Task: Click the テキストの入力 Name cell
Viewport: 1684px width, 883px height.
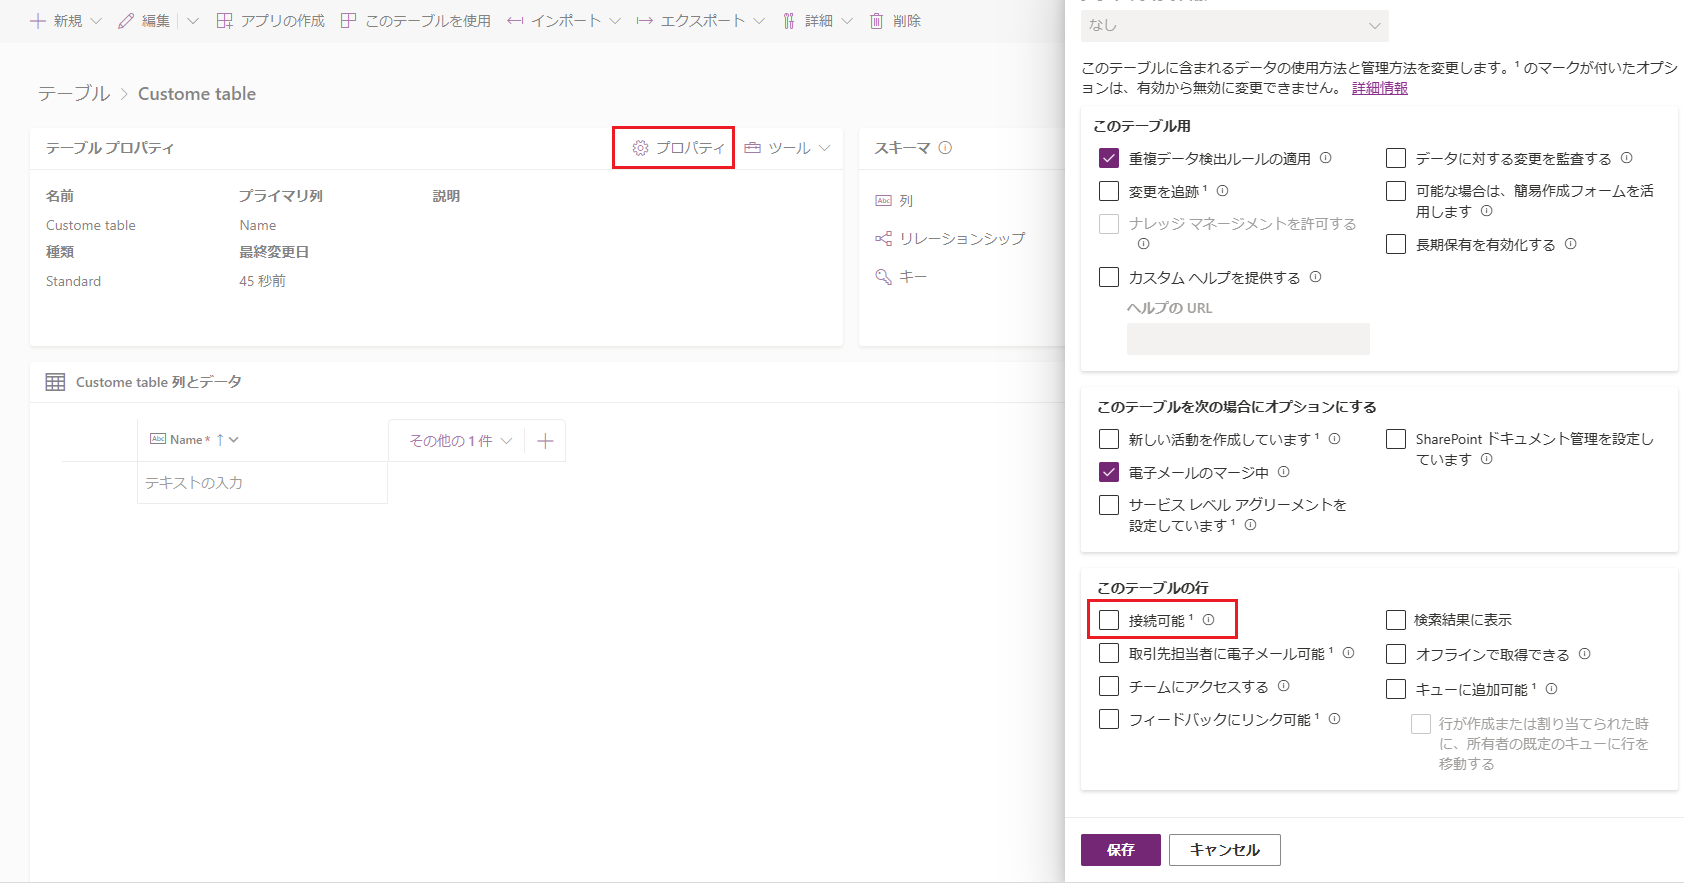Action: (262, 483)
